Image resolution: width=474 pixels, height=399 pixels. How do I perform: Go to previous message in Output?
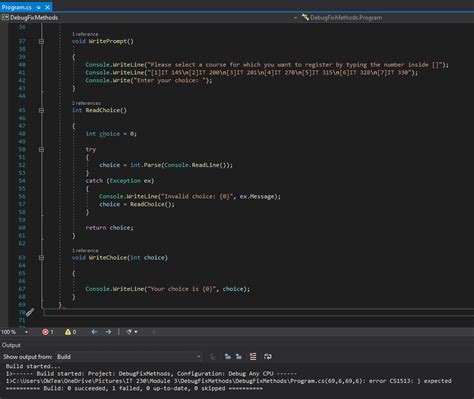228,357
